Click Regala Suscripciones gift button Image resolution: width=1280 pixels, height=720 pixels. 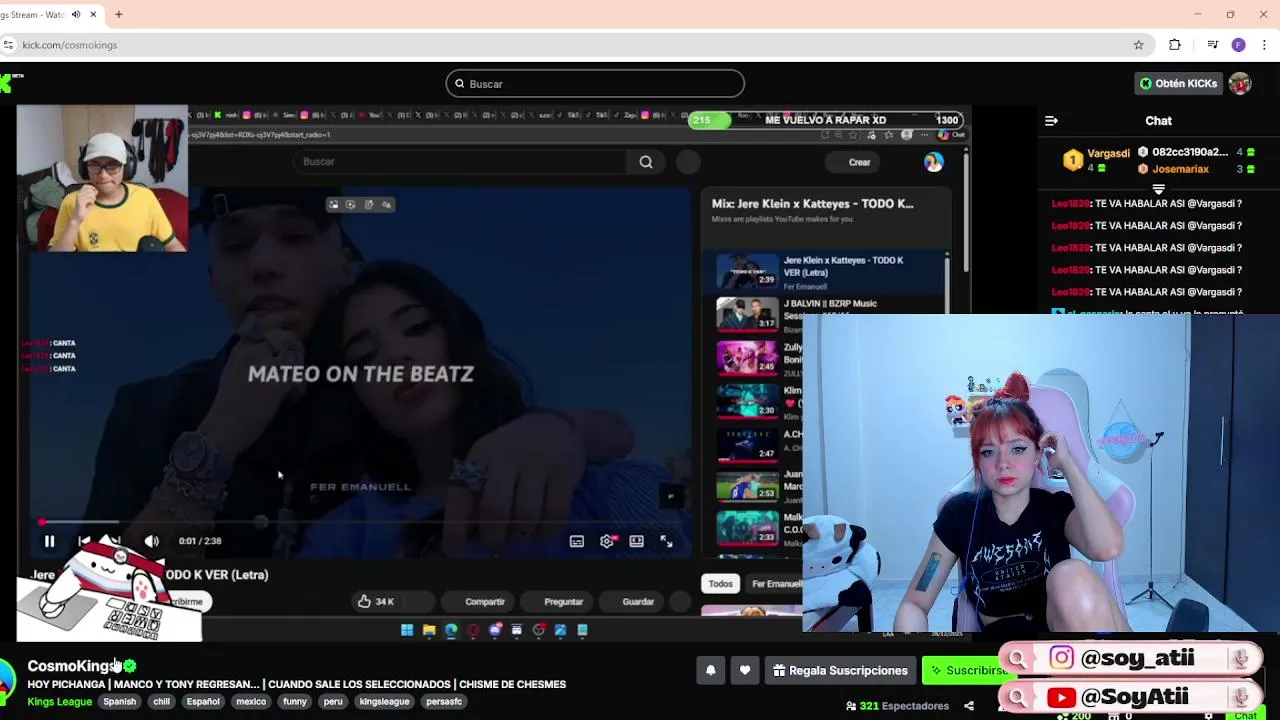840,671
